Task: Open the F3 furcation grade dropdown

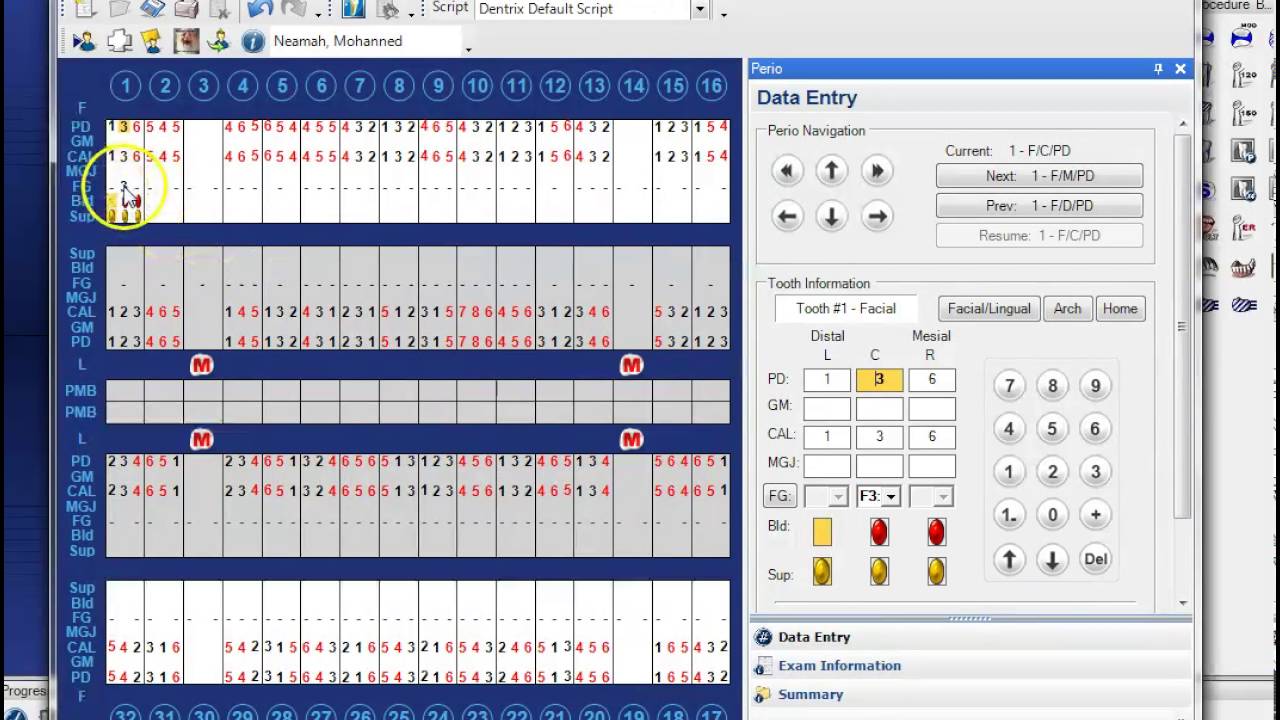Action: tap(879, 496)
